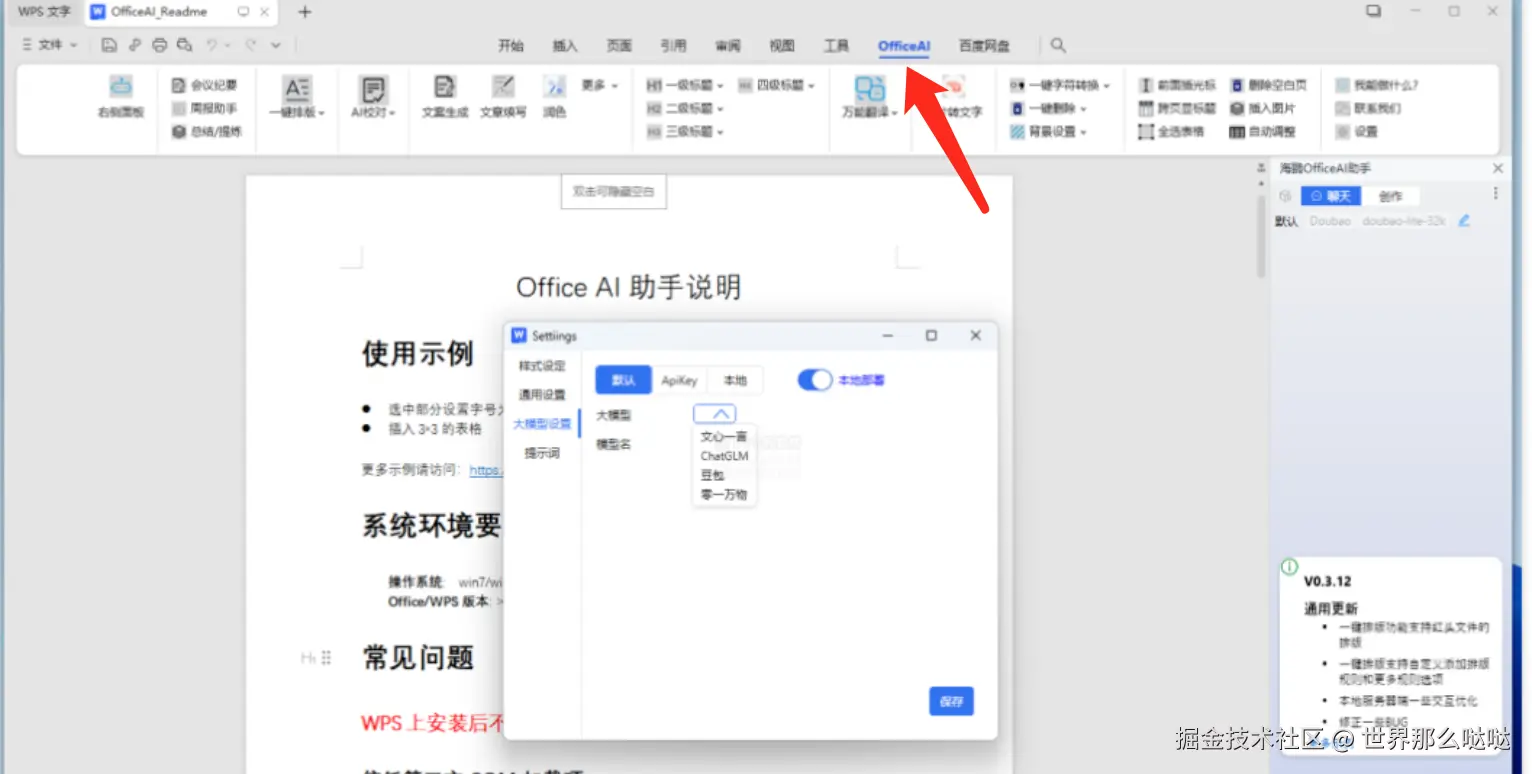Click the print icon in quick access toolbar
The image size is (1532, 774).
point(159,45)
